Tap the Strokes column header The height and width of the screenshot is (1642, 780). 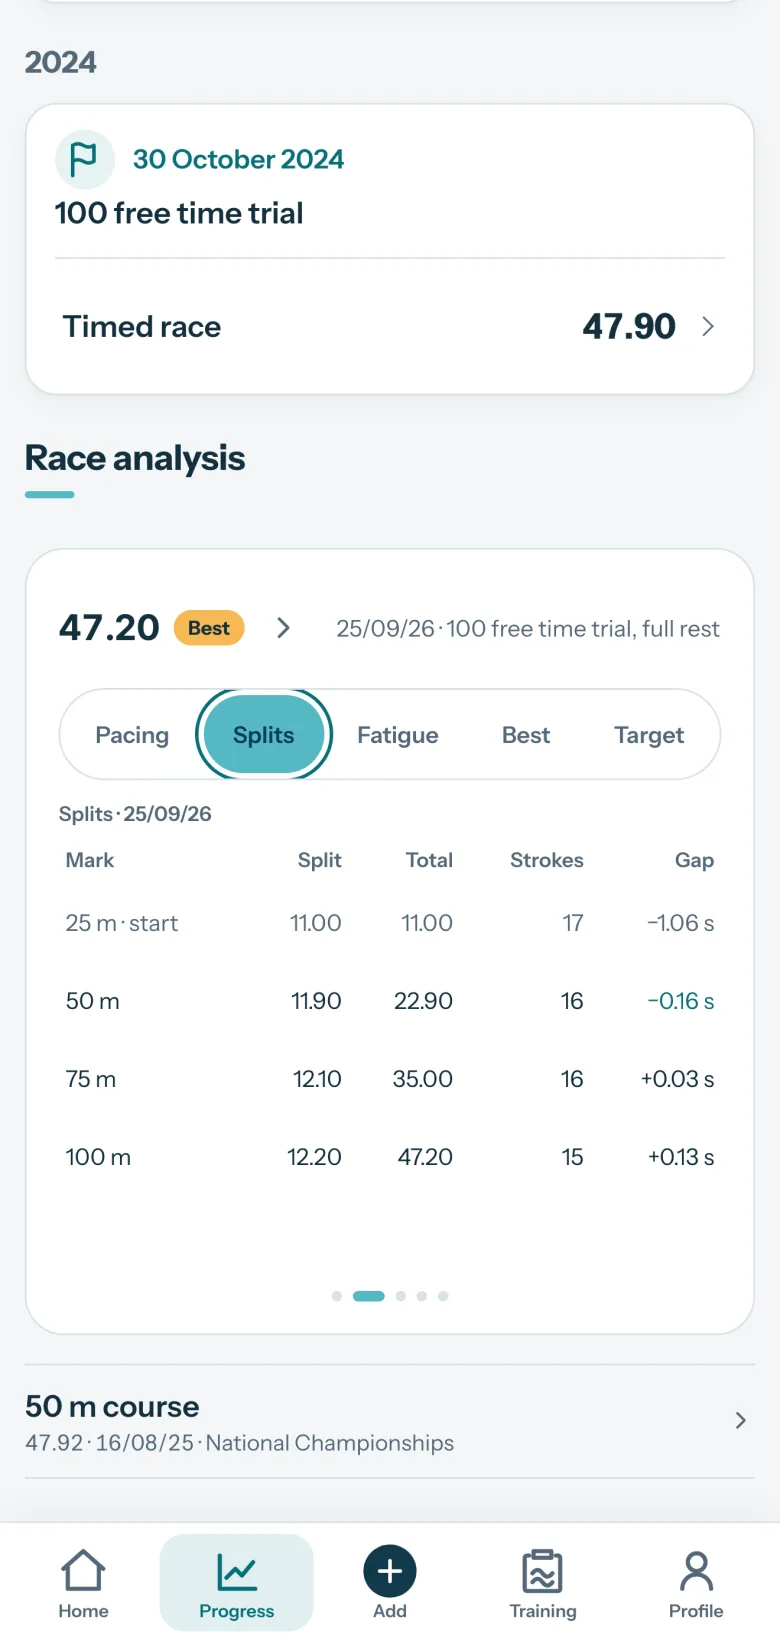pos(547,860)
